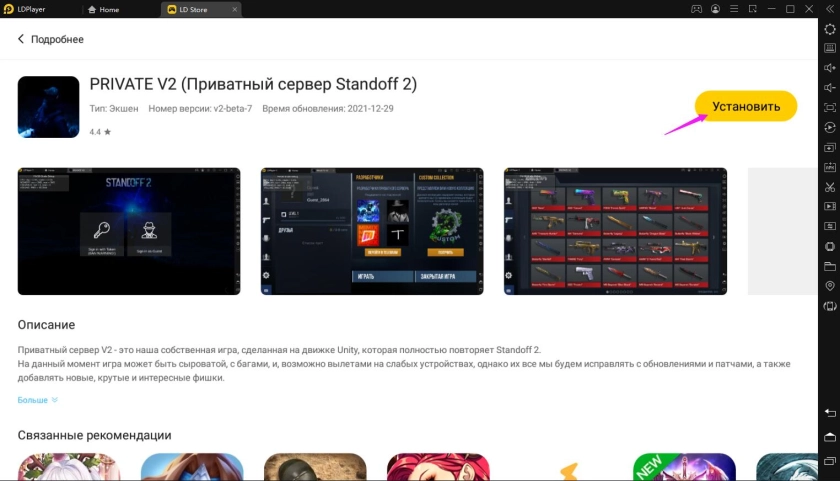
Task: Click the mini-window icon in title bar
Action: point(753,9)
